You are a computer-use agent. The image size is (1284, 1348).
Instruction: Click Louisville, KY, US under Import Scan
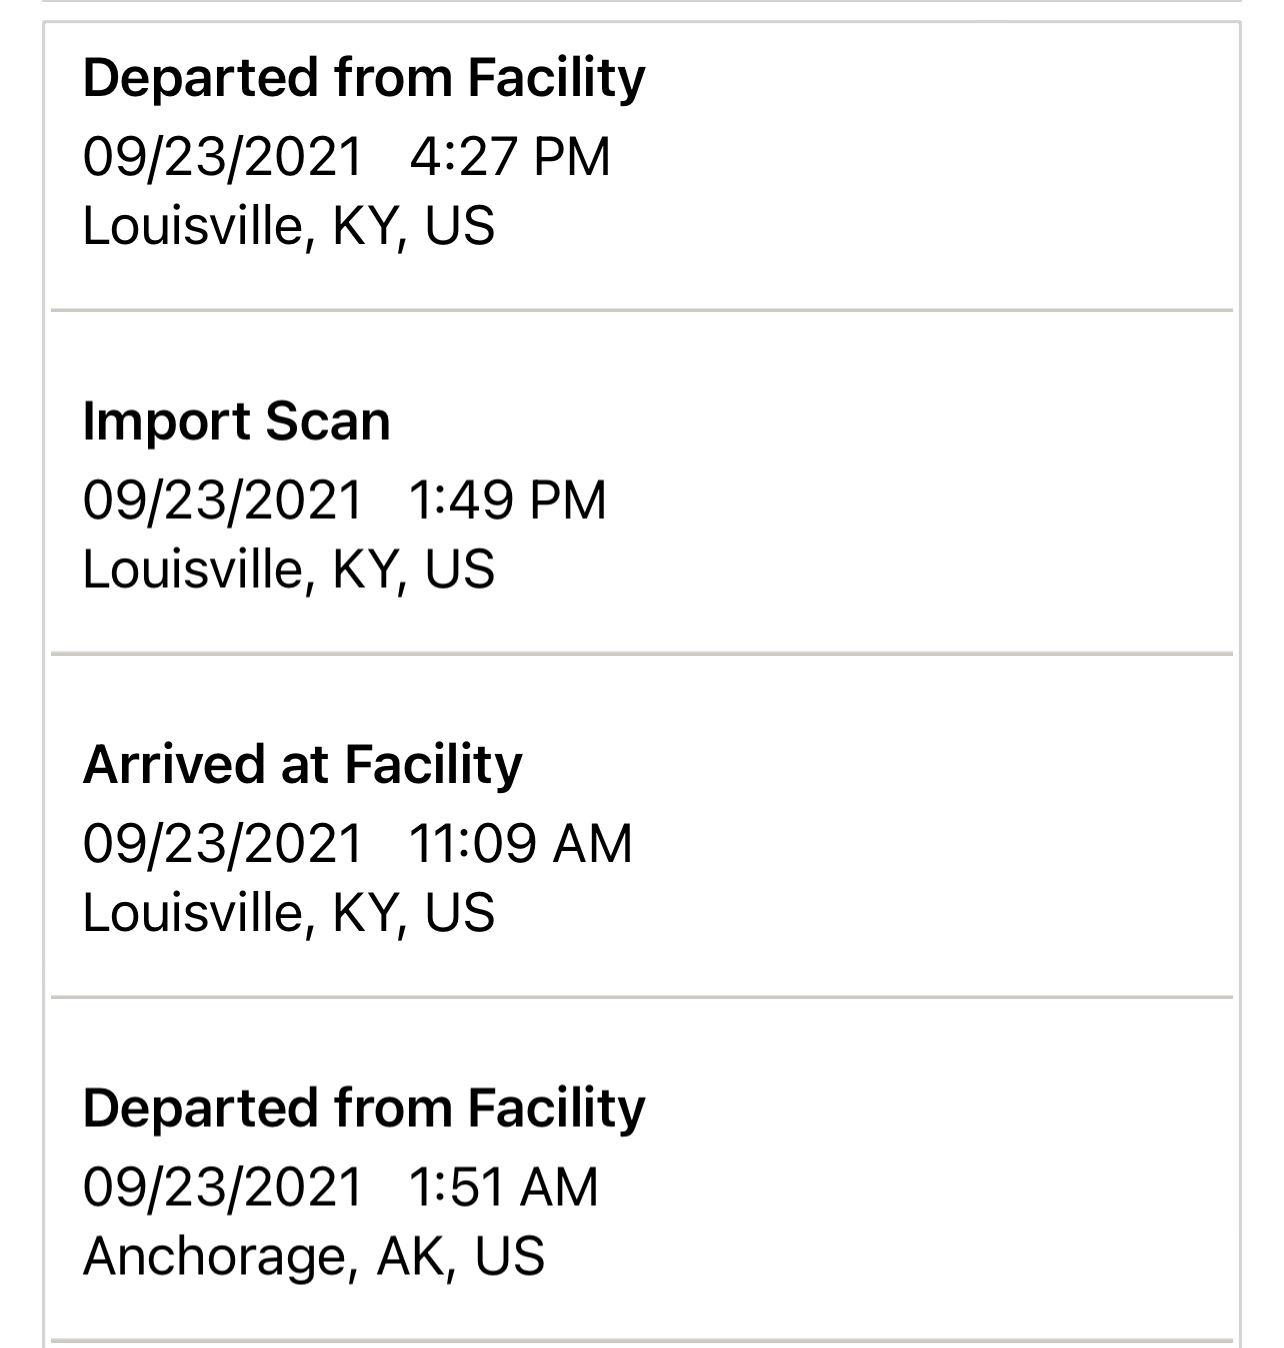pos(289,570)
